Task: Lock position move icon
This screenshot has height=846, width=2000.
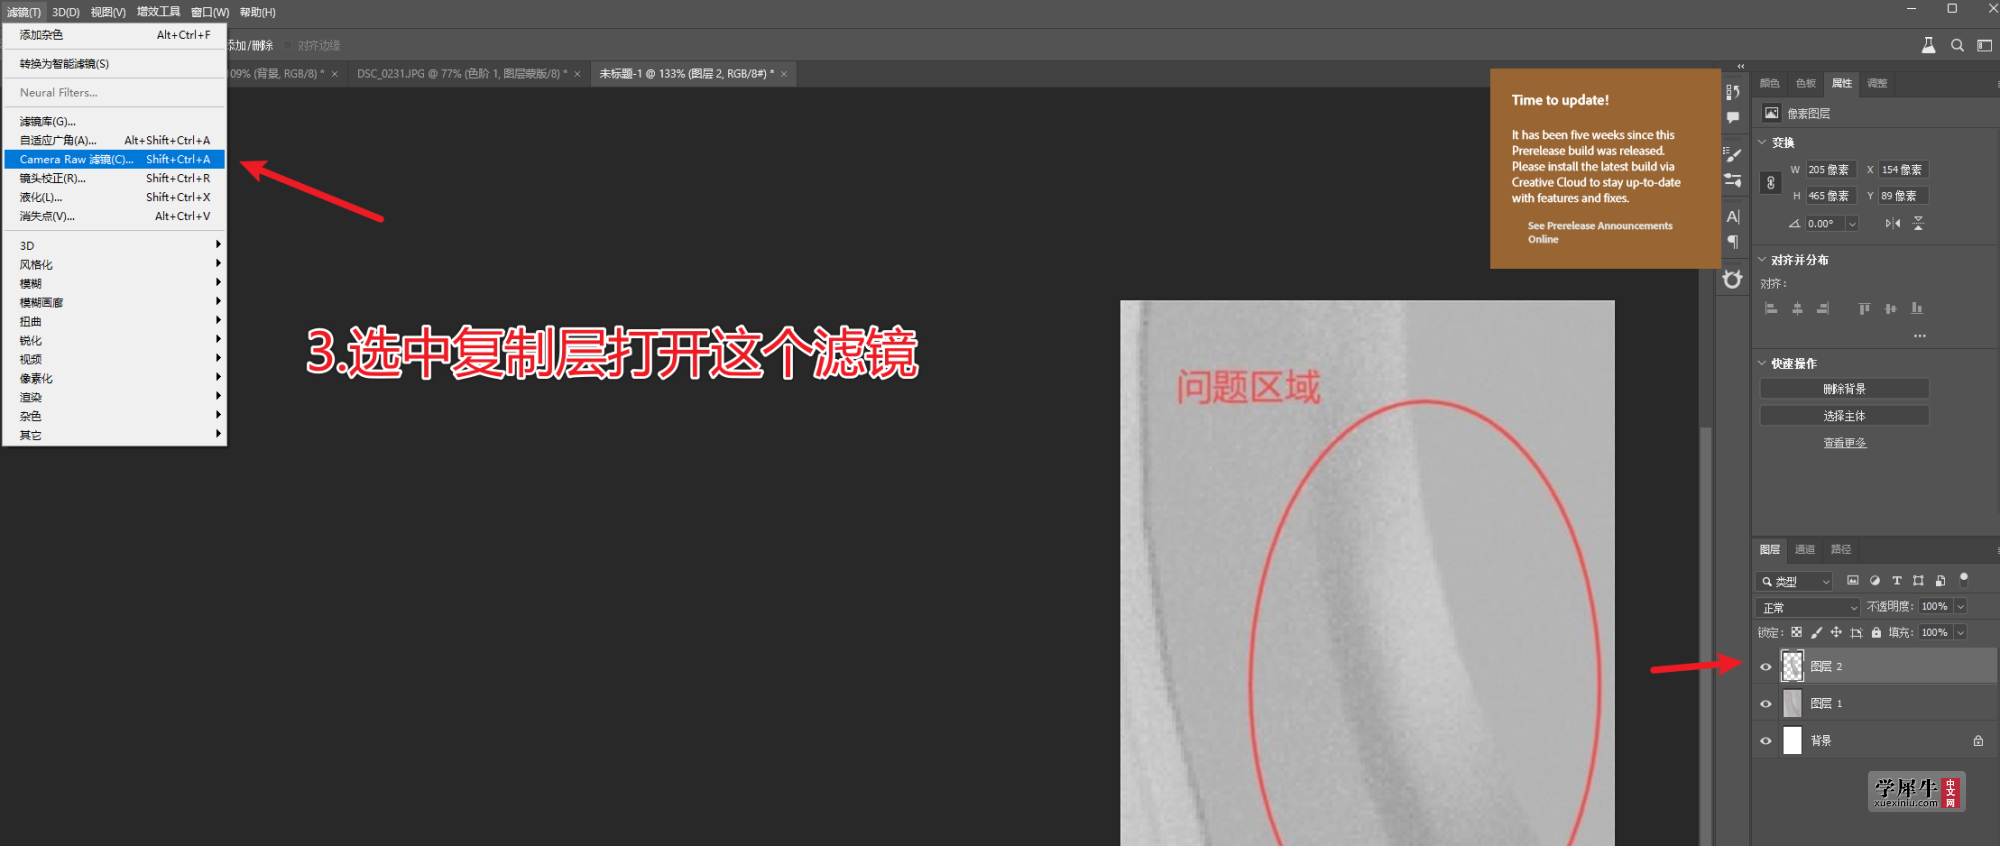Action: pyautogui.click(x=1836, y=632)
